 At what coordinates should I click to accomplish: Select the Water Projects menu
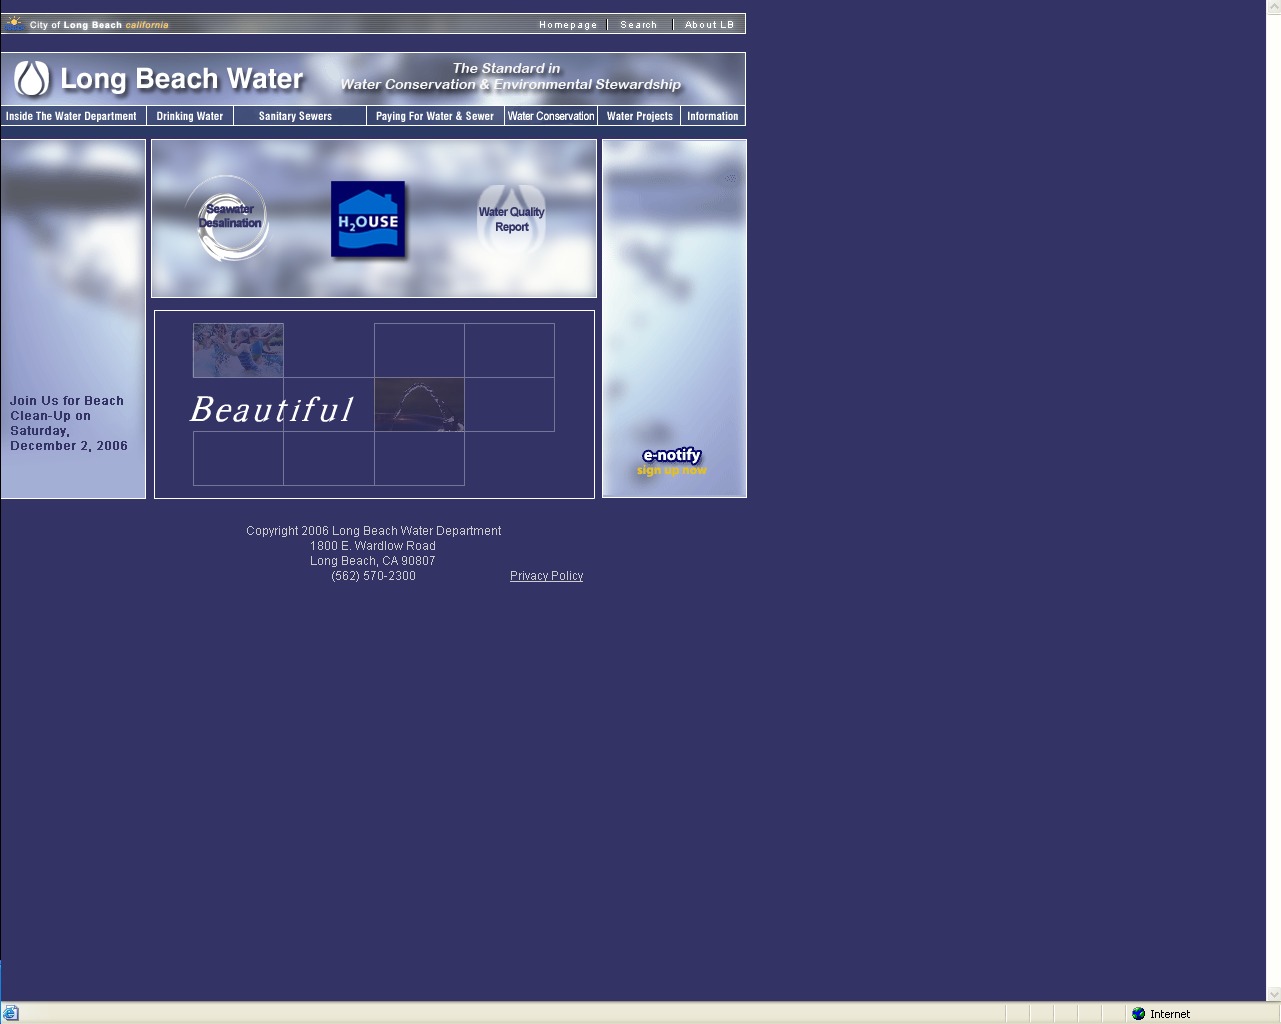(x=640, y=116)
